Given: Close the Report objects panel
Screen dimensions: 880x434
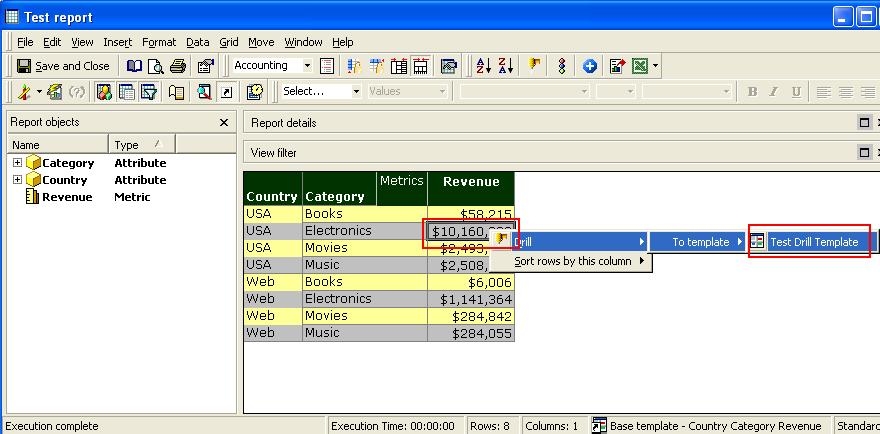Looking at the screenshot, I should pos(224,123).
